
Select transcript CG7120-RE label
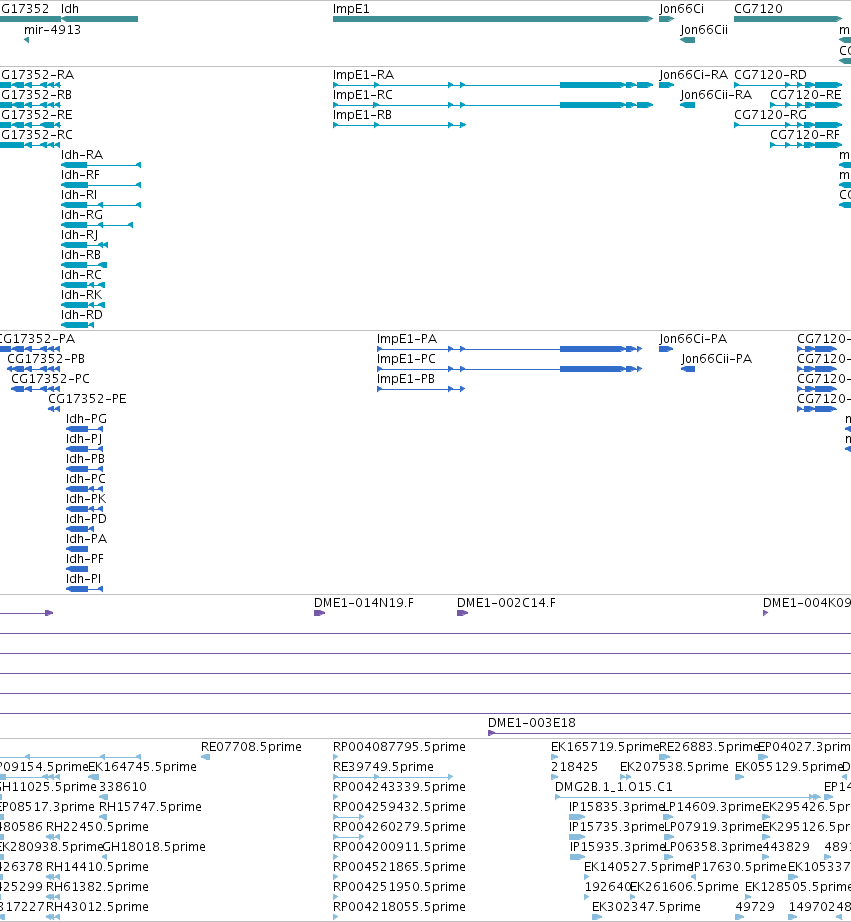[x=806, y=95]
